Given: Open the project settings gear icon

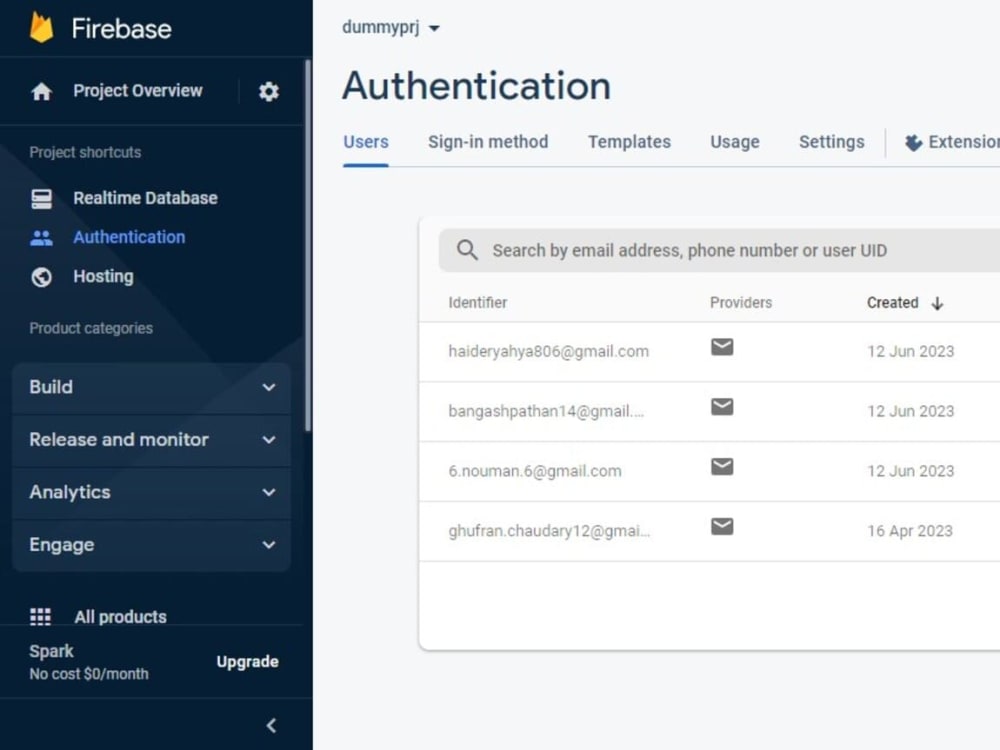Looking at the screenshot, I should (268, 91).
